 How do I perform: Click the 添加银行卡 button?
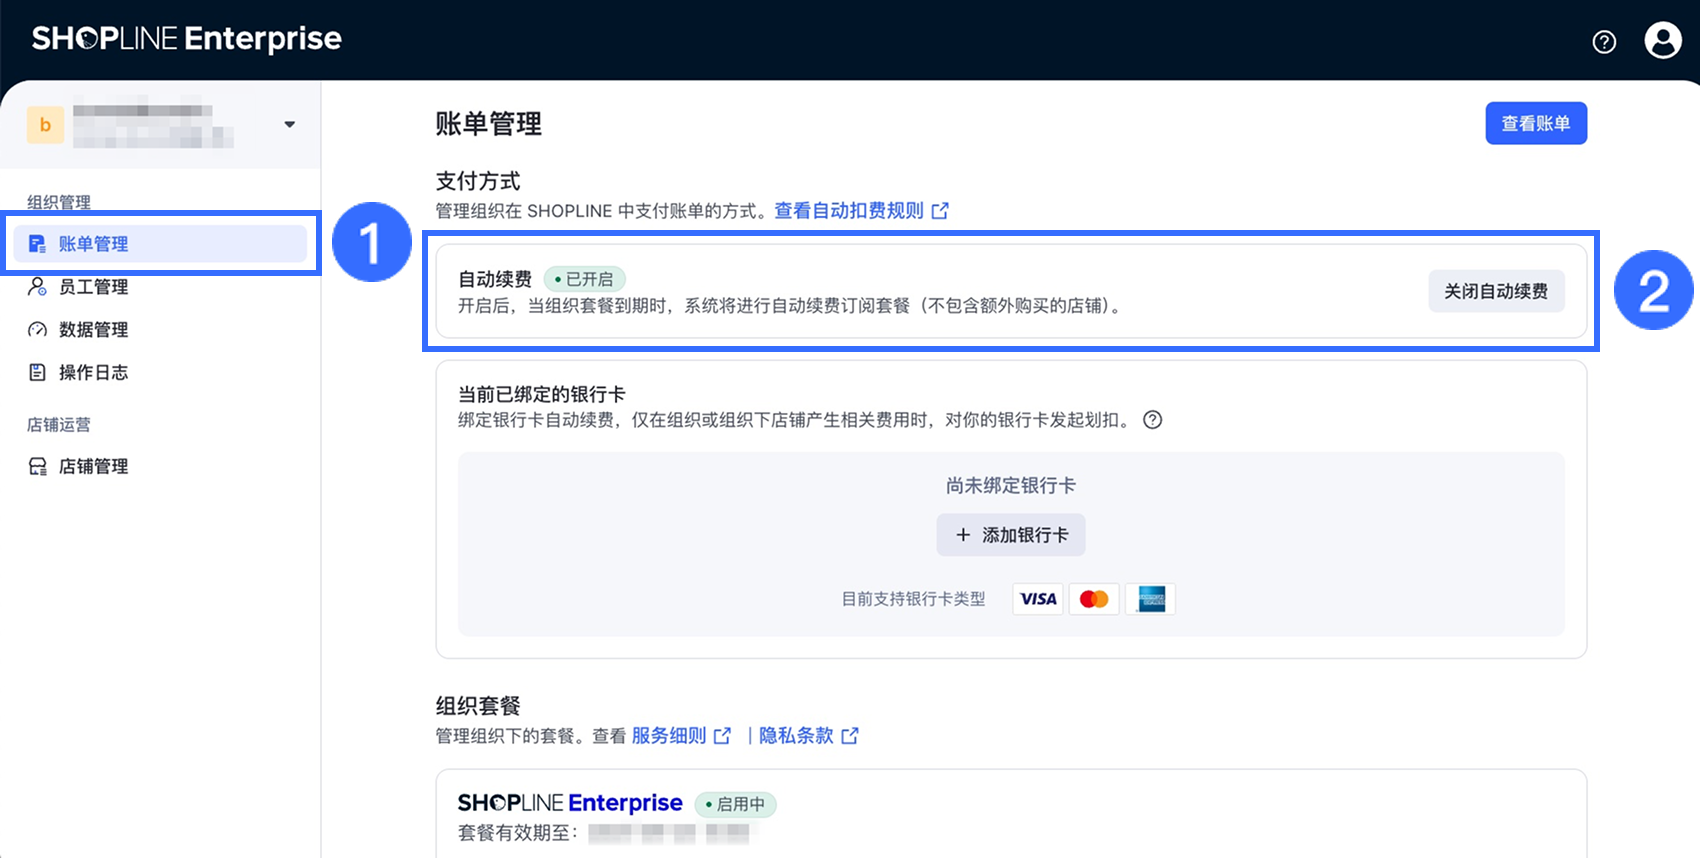1011,535
